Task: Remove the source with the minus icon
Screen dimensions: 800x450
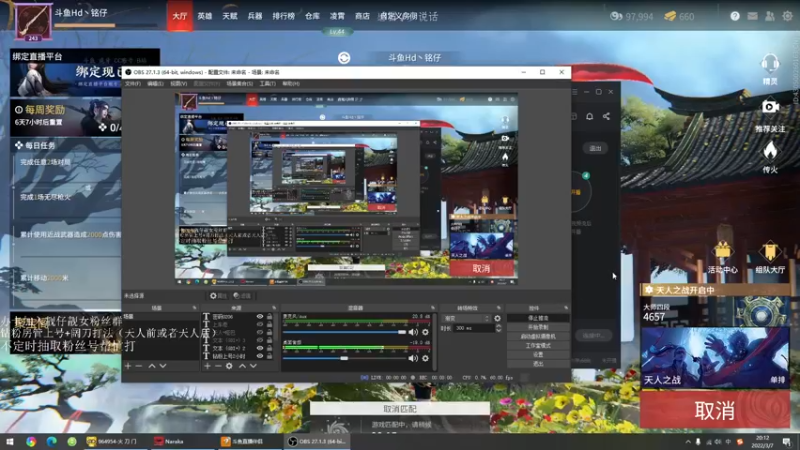Action: tap(218, 366)
